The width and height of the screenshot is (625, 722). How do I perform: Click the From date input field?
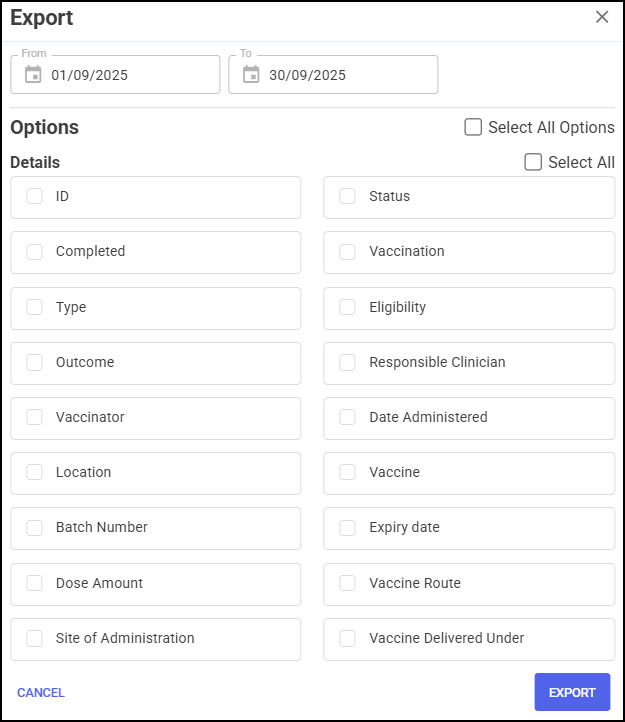(x=130, y=75)
